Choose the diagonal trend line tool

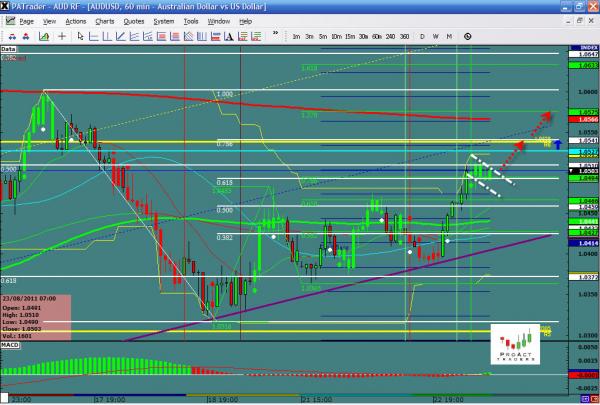120,35
